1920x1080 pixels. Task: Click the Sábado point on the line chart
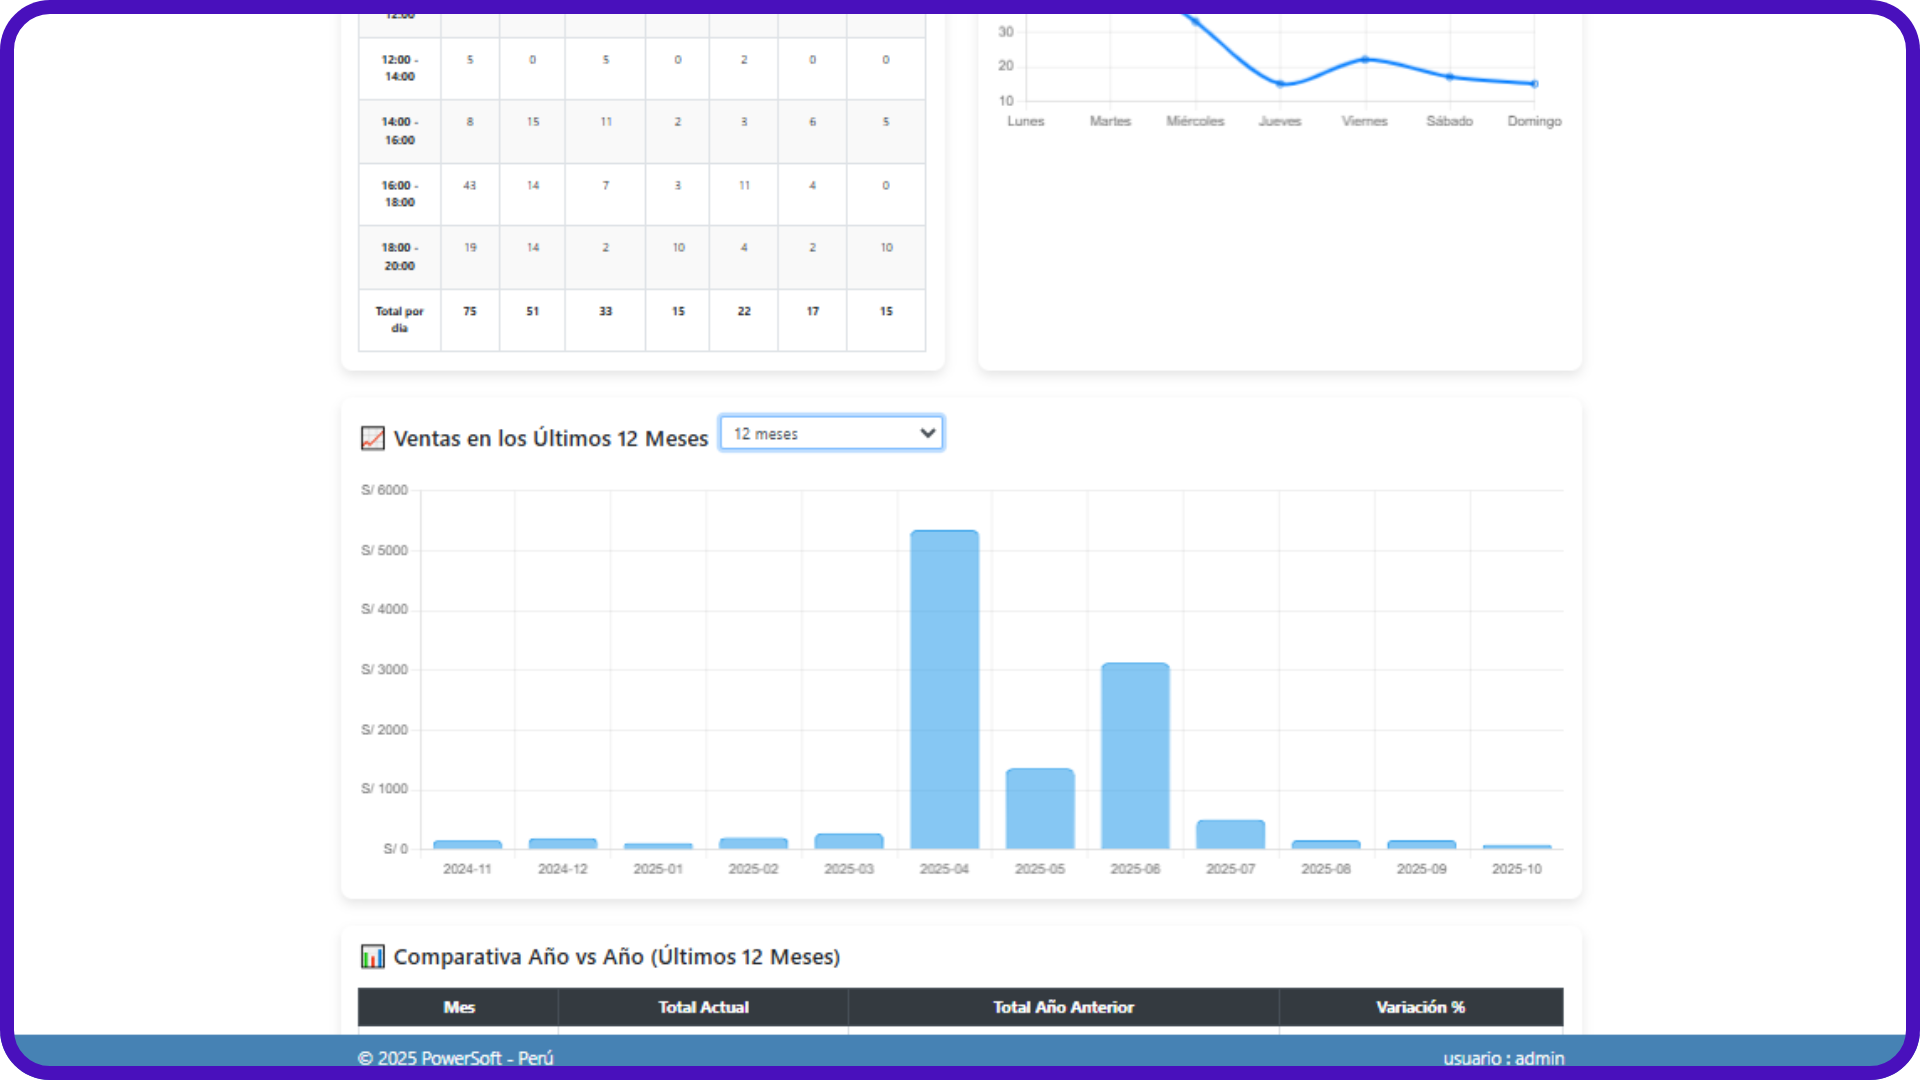point(1450,77)
